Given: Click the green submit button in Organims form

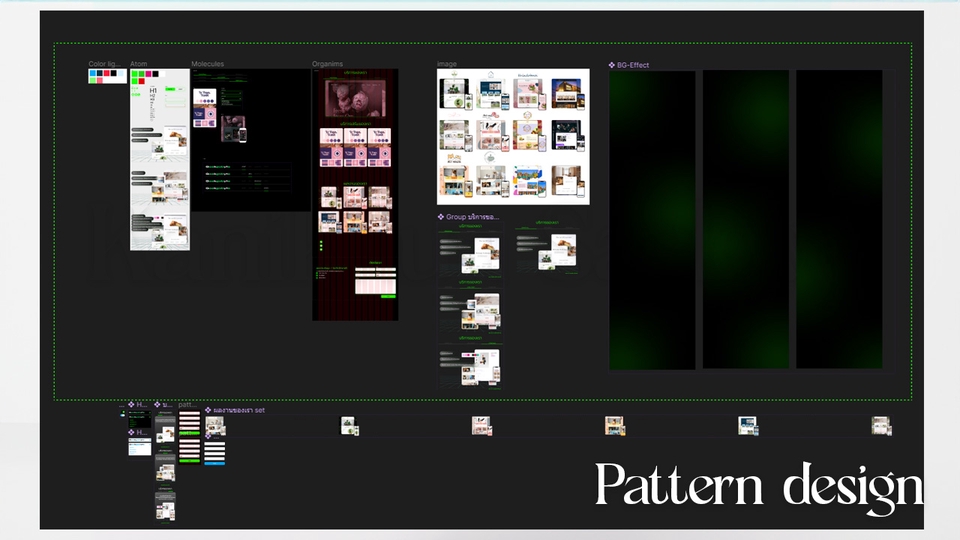Looking at the screenshot, I should tap(388, 296).
